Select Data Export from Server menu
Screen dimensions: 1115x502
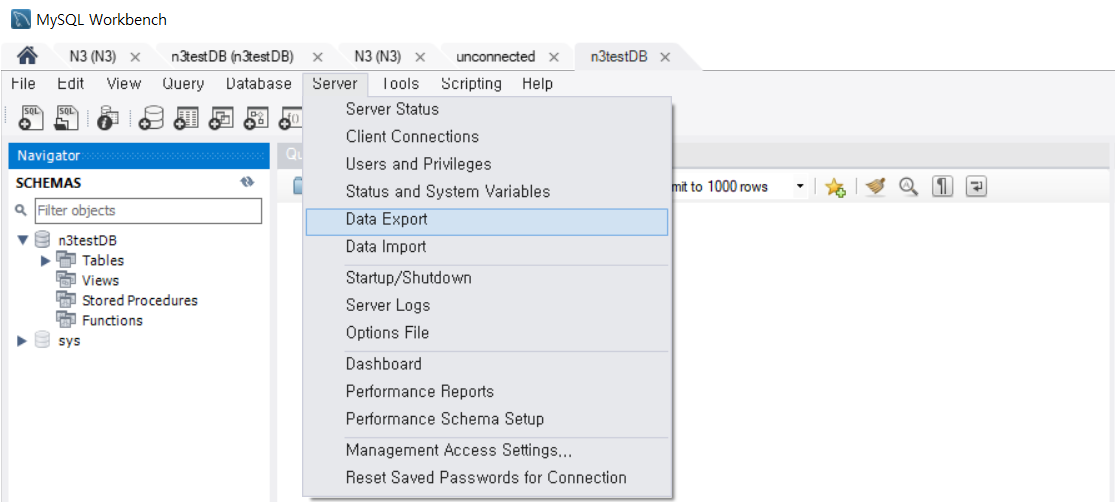pyautogui.click(x=487, y=220)
